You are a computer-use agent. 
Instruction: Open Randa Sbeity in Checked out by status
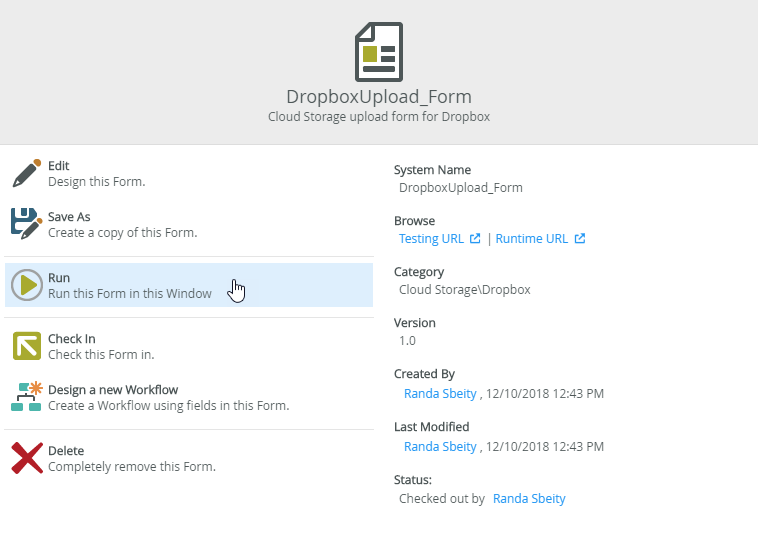point(529,499)
